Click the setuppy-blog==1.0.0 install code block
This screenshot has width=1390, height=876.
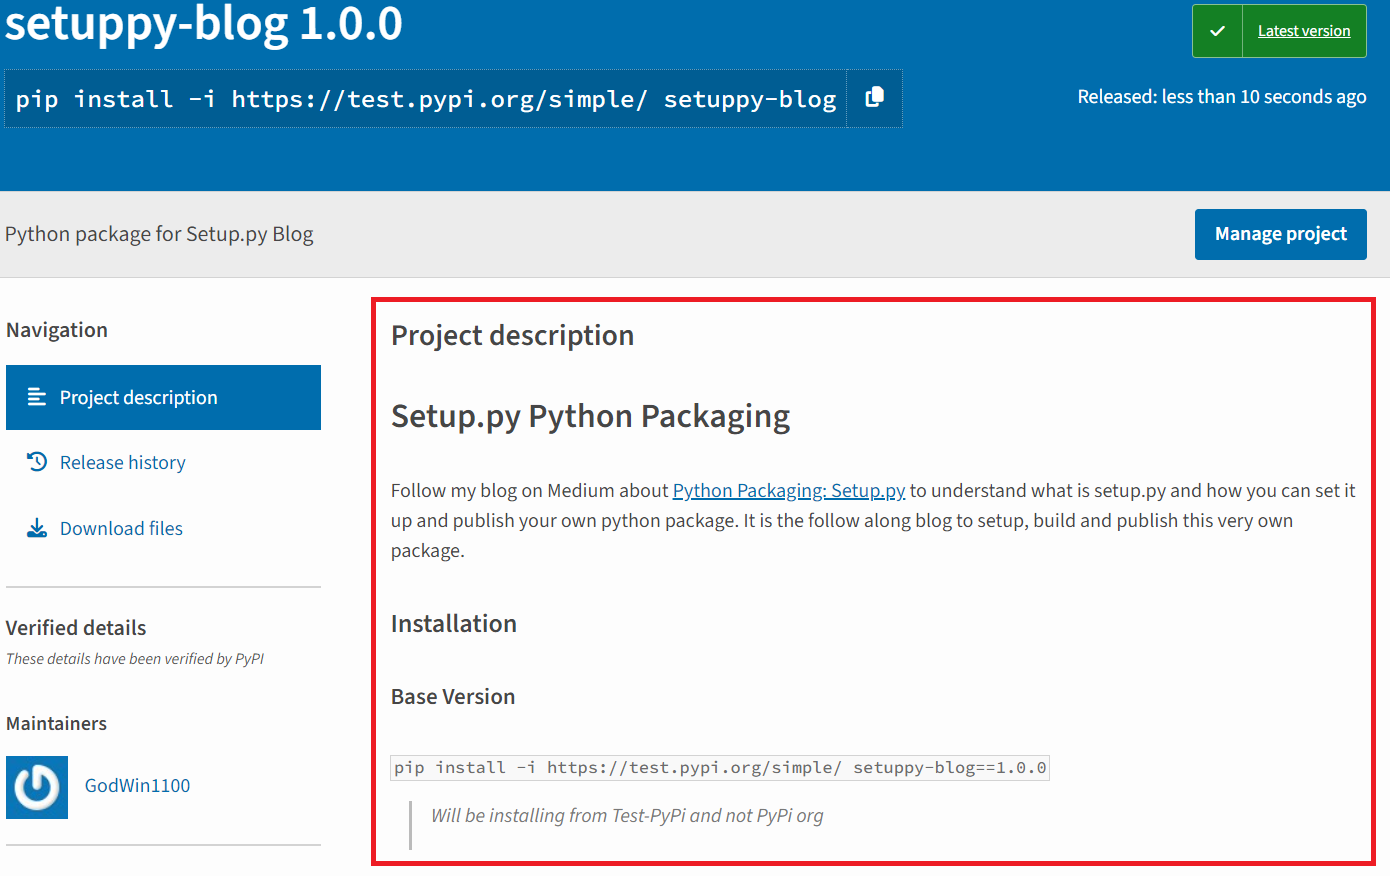pos(720,768)
